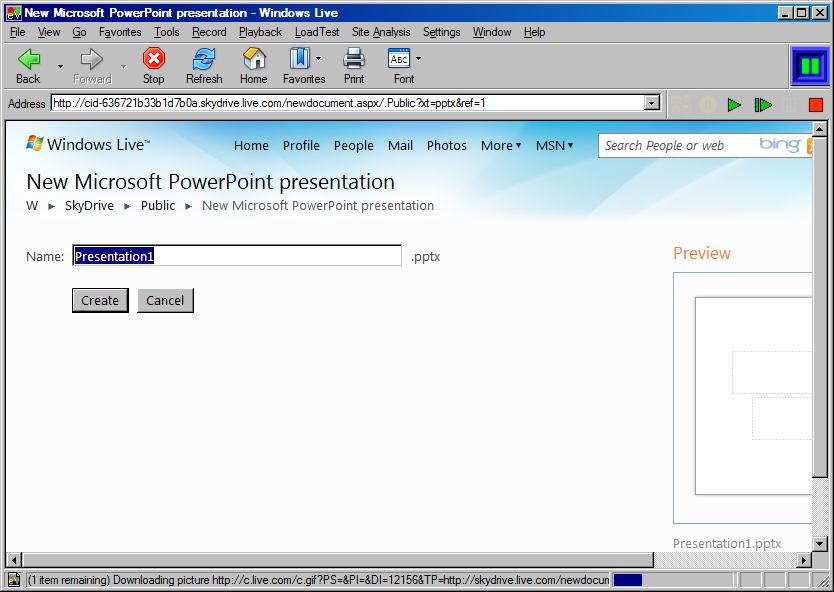Viewport: 834px width, 592px height.
Task: Expand the Font toolbar dropdown arrow
Action: coord(418,59)
